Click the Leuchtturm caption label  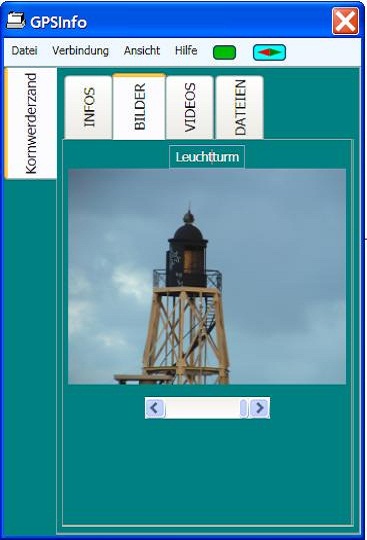(x=207, y=157)
